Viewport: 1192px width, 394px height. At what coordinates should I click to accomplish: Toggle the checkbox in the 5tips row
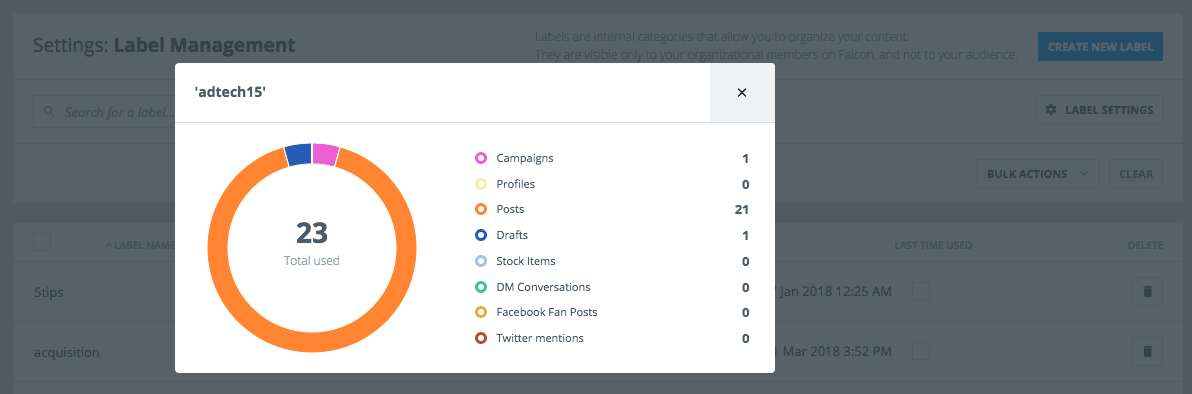click(x=921, y=291)
